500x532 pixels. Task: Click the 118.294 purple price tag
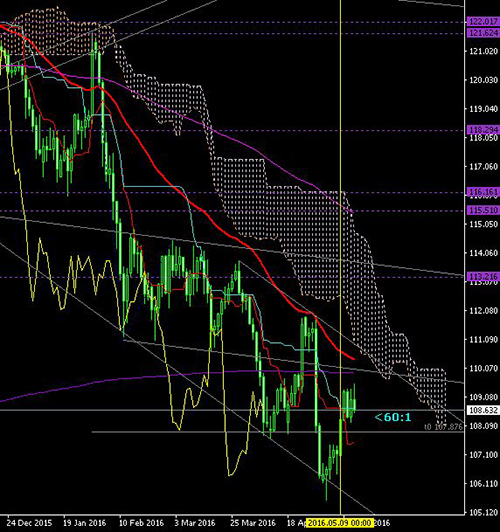[483, 130]
